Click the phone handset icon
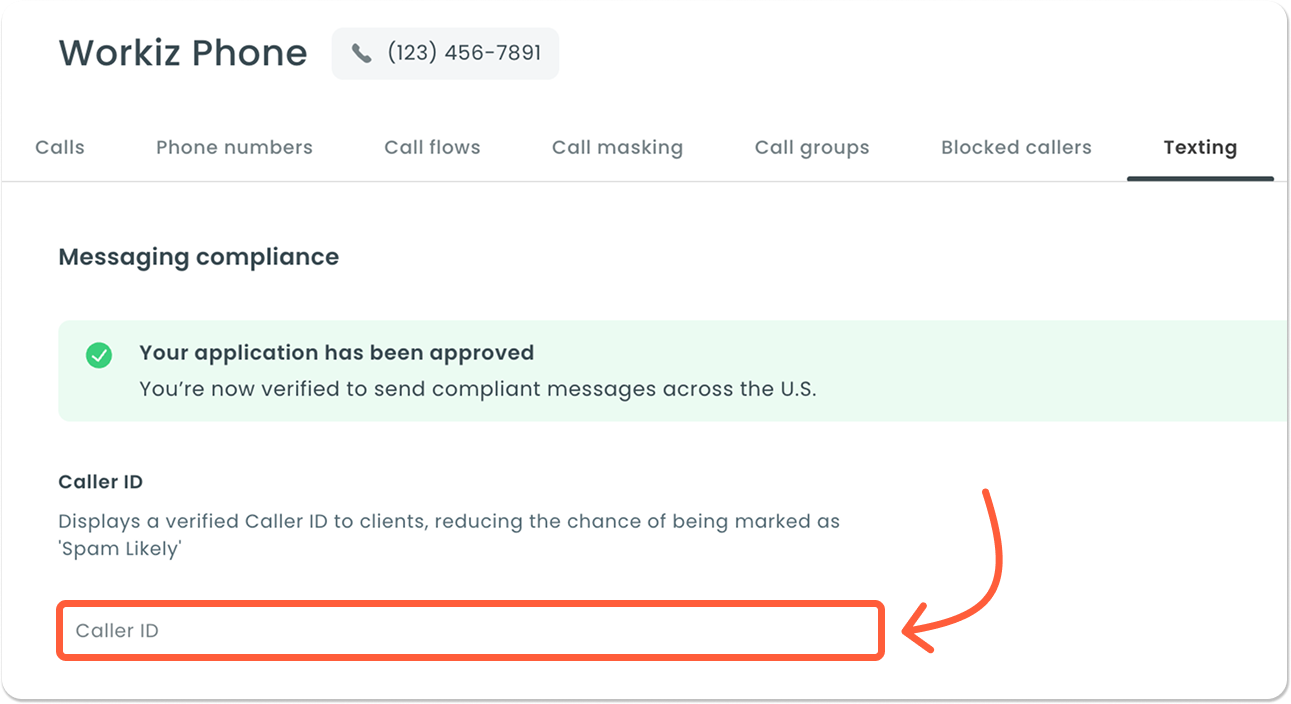 pos(362,54)
